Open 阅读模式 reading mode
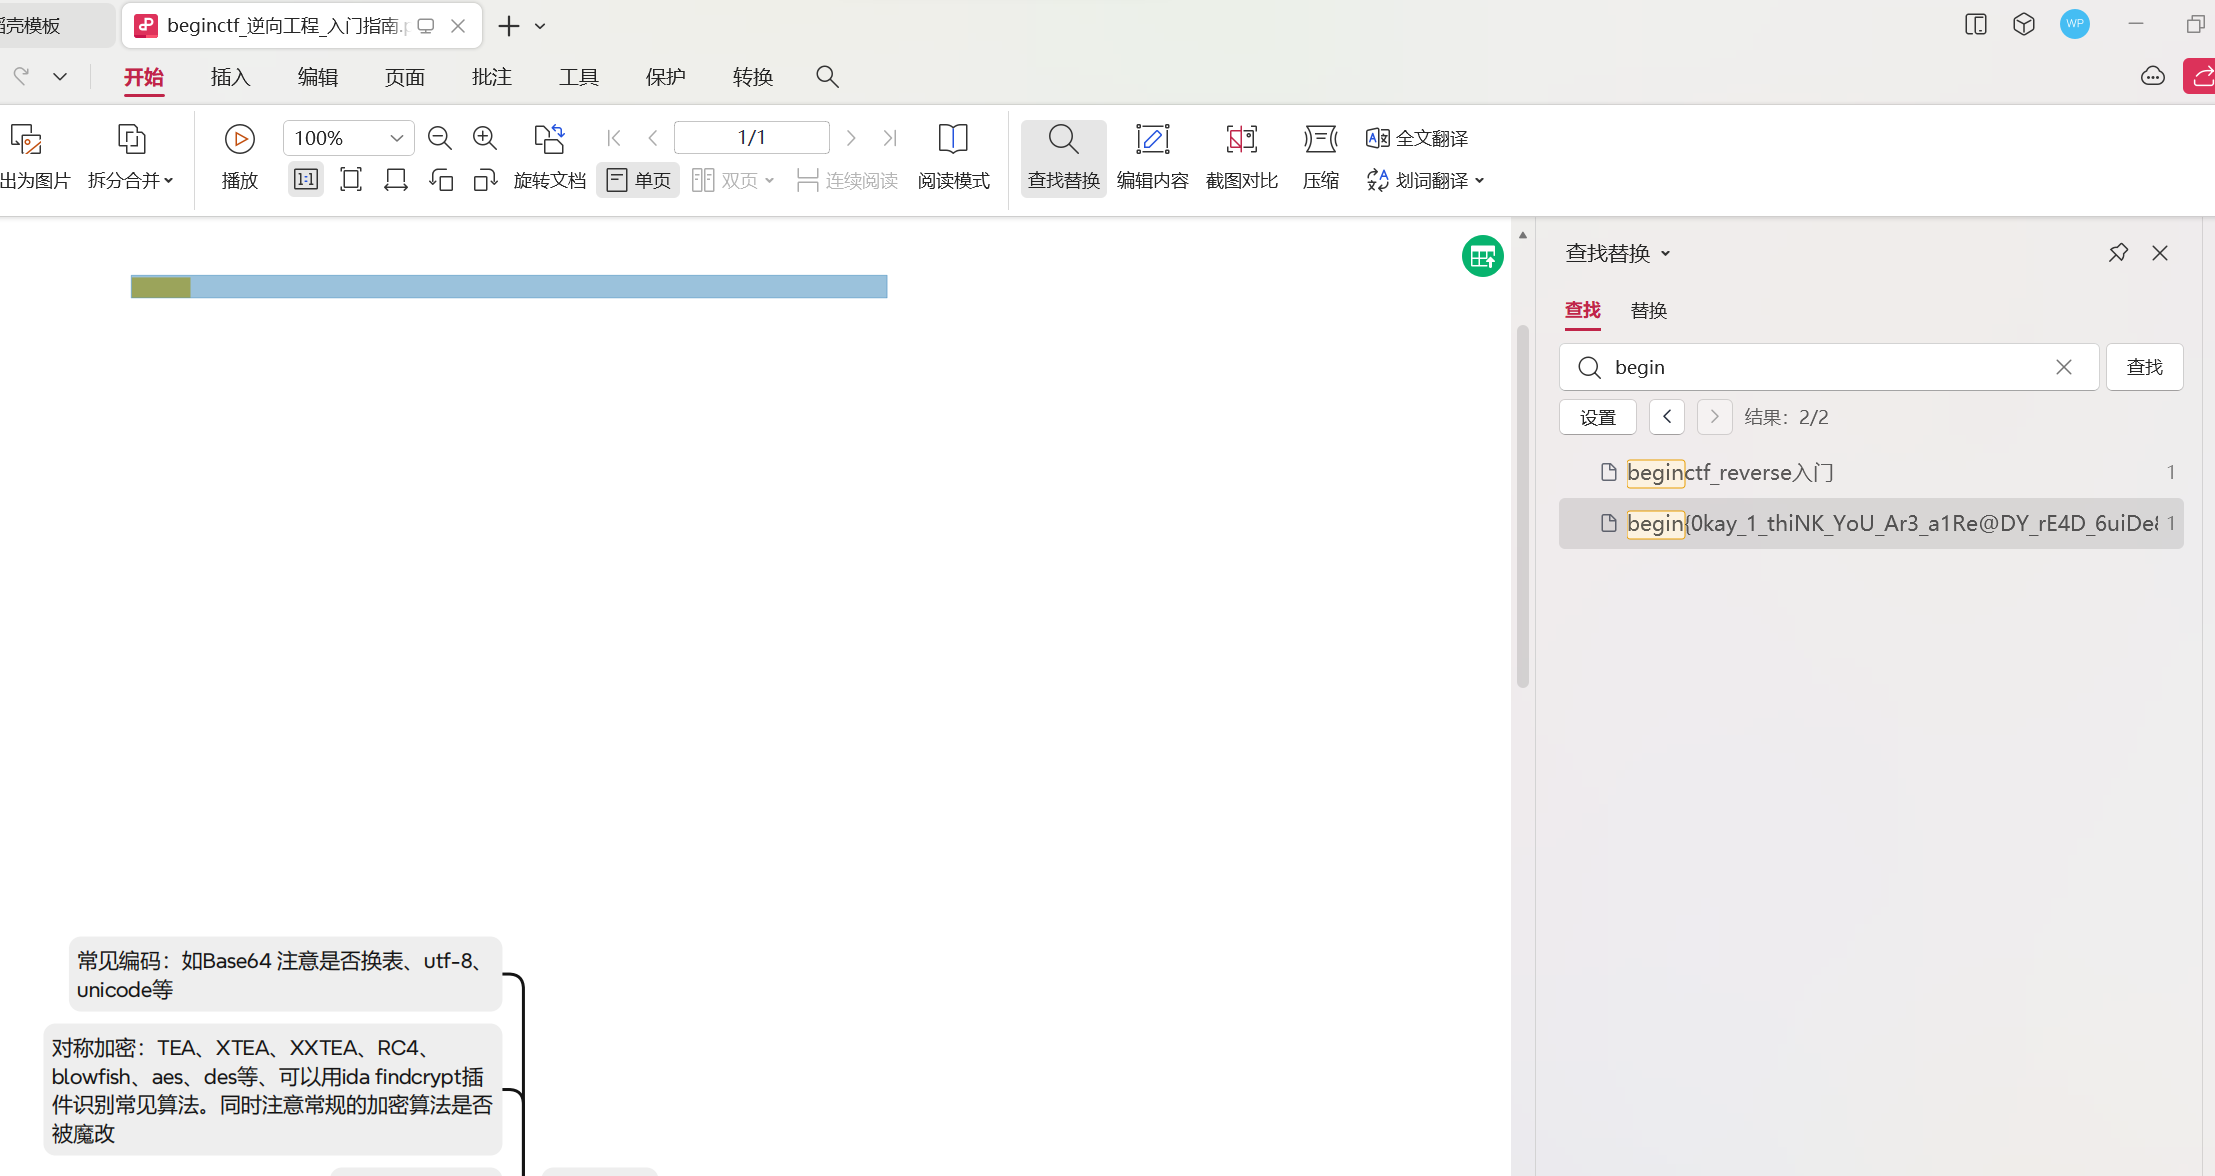The width and height of the screenshot is (2215, 1176). 953,156
